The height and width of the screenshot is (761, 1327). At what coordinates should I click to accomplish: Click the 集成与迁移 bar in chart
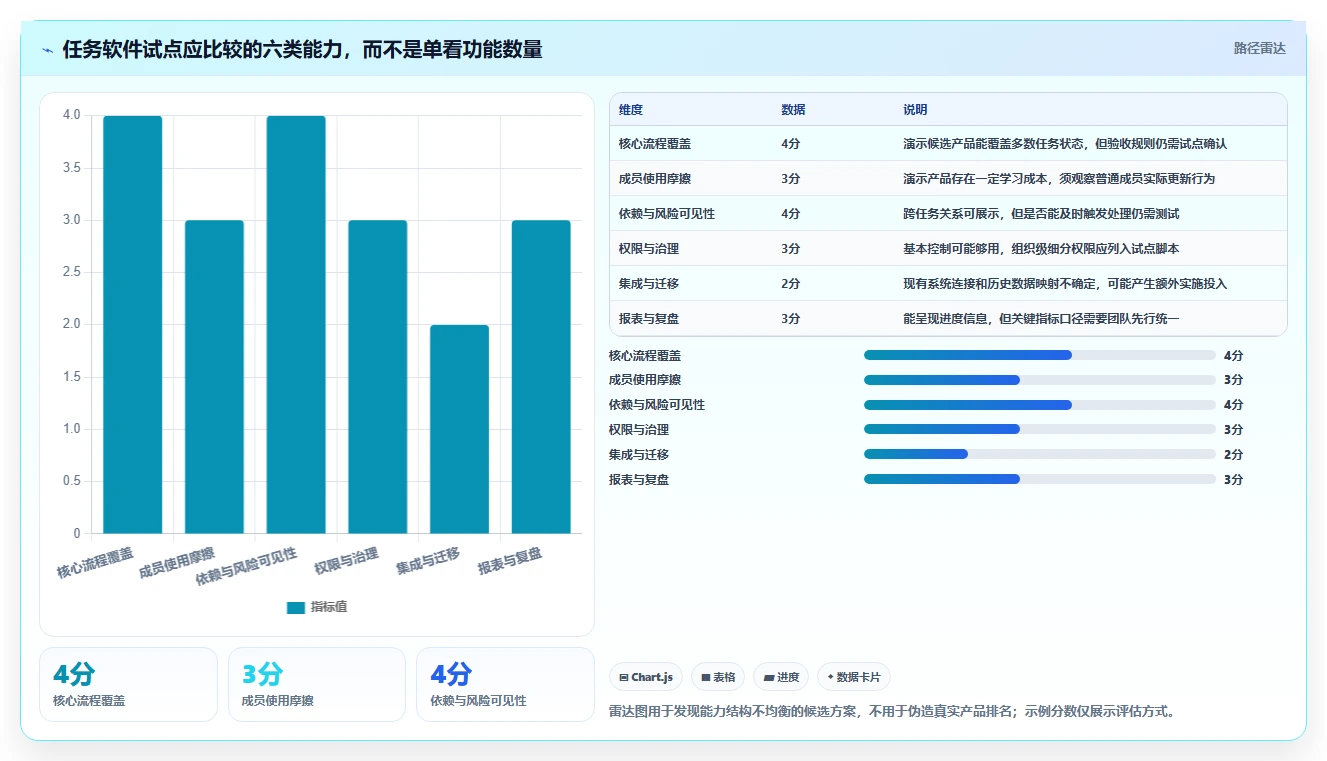(459, 429)
